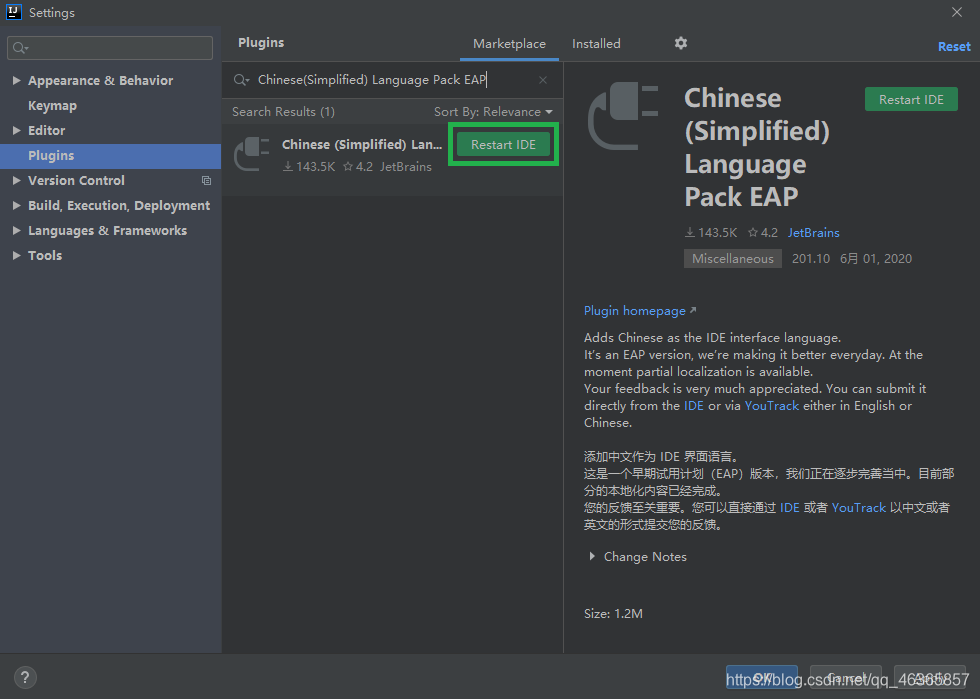Viewport: 980px width, 699px height.
Task: Focus the settings search input field
Action: (x=110, y=48)
